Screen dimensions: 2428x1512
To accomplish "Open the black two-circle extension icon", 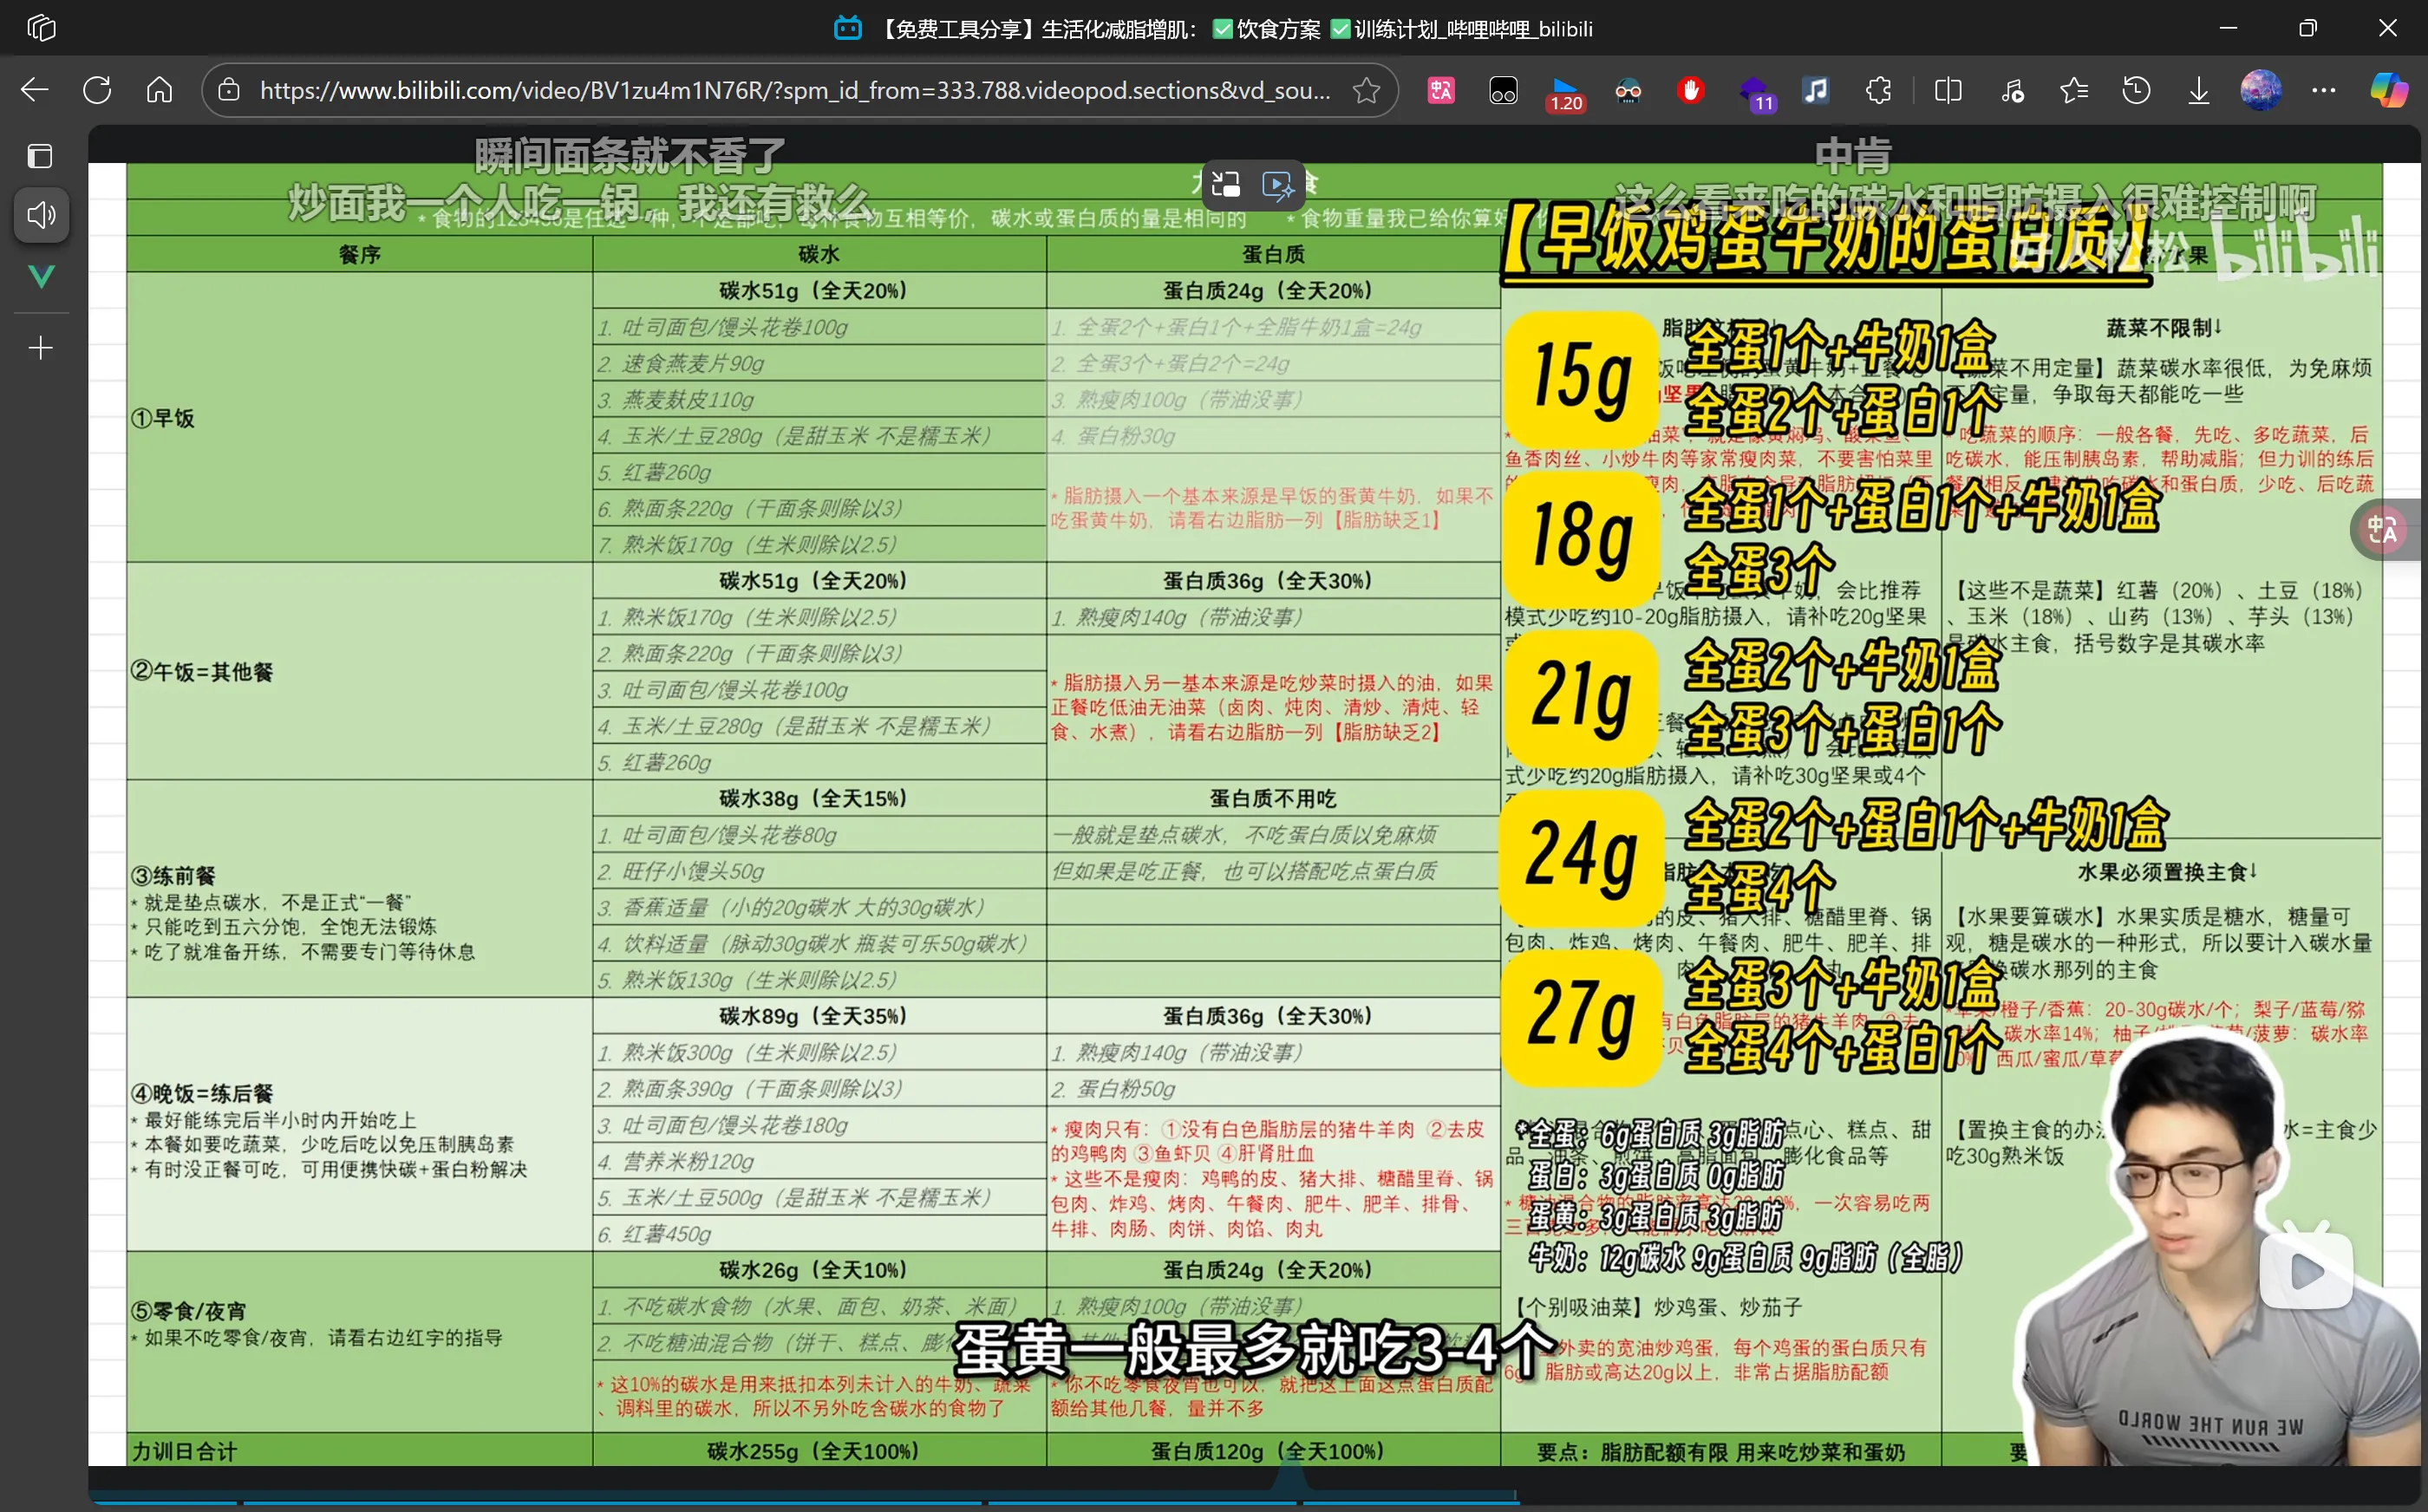I will tap(1503, 91).
